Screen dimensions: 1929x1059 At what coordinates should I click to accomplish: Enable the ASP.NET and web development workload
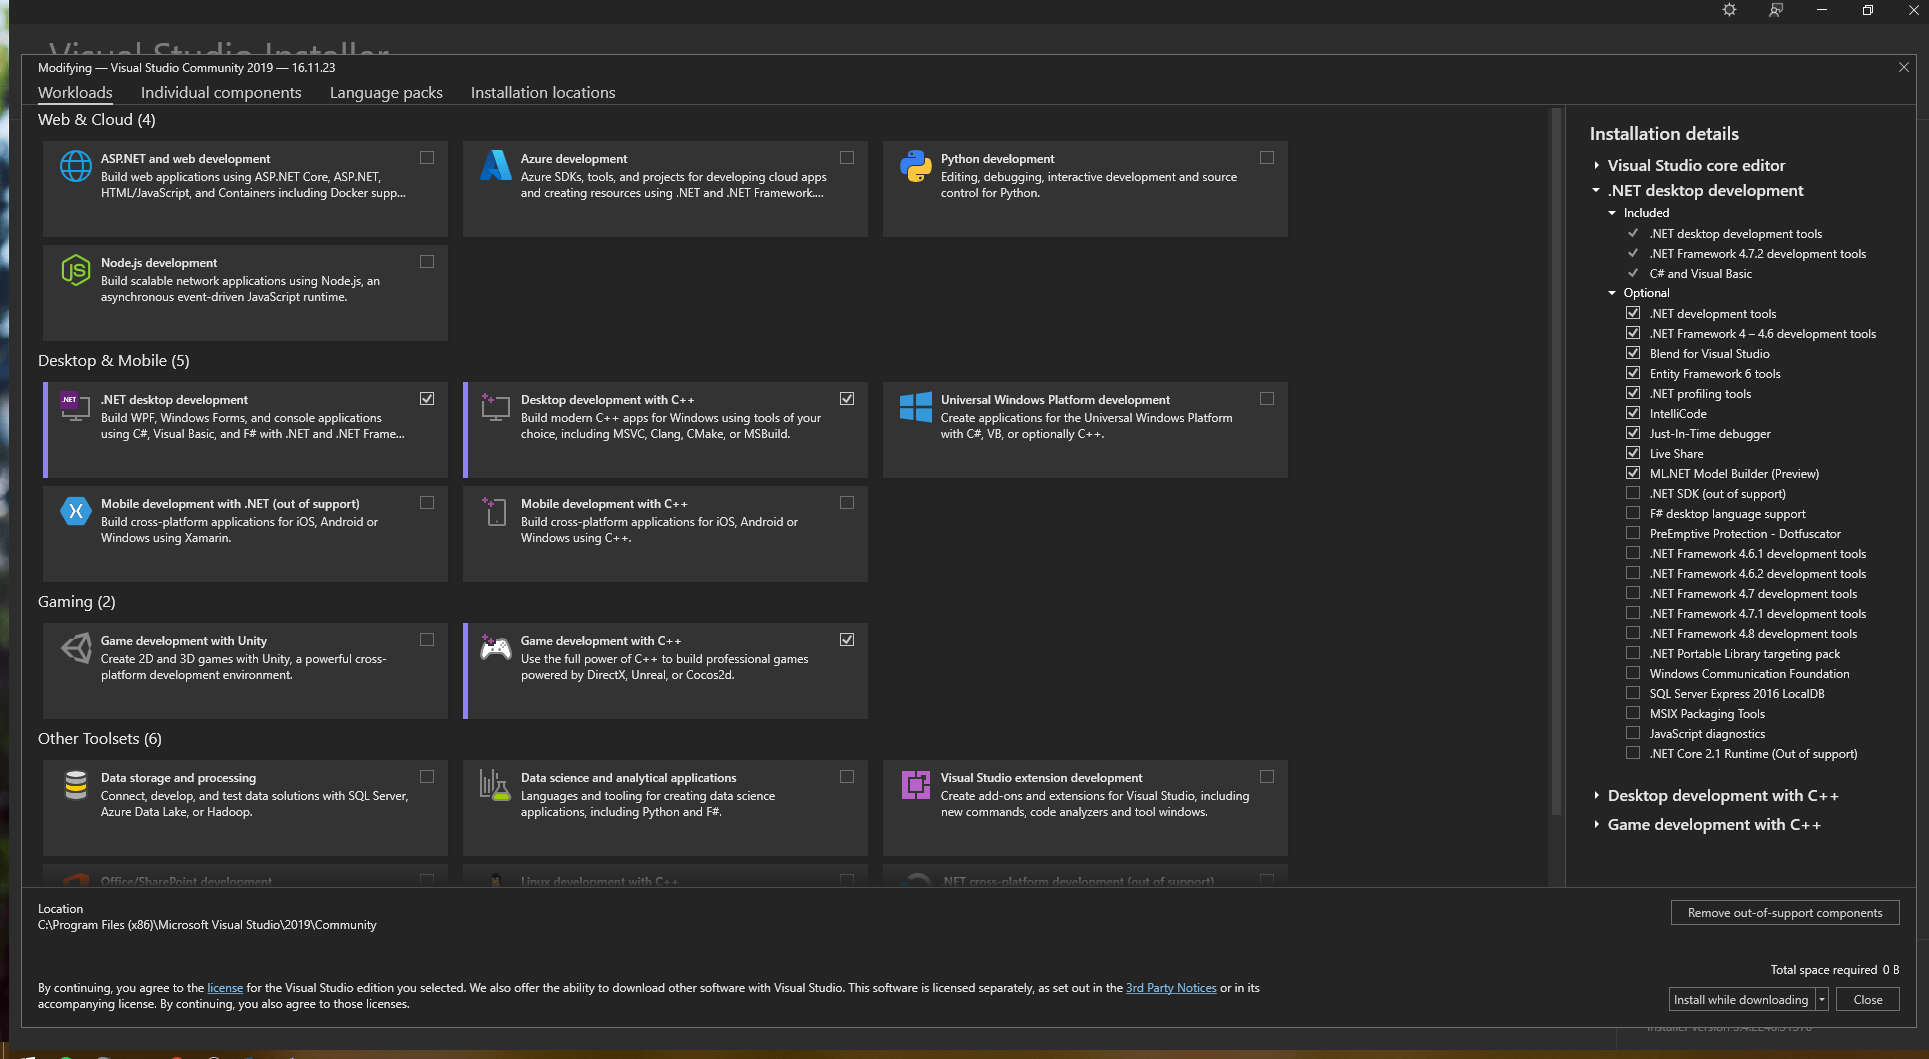427,158
